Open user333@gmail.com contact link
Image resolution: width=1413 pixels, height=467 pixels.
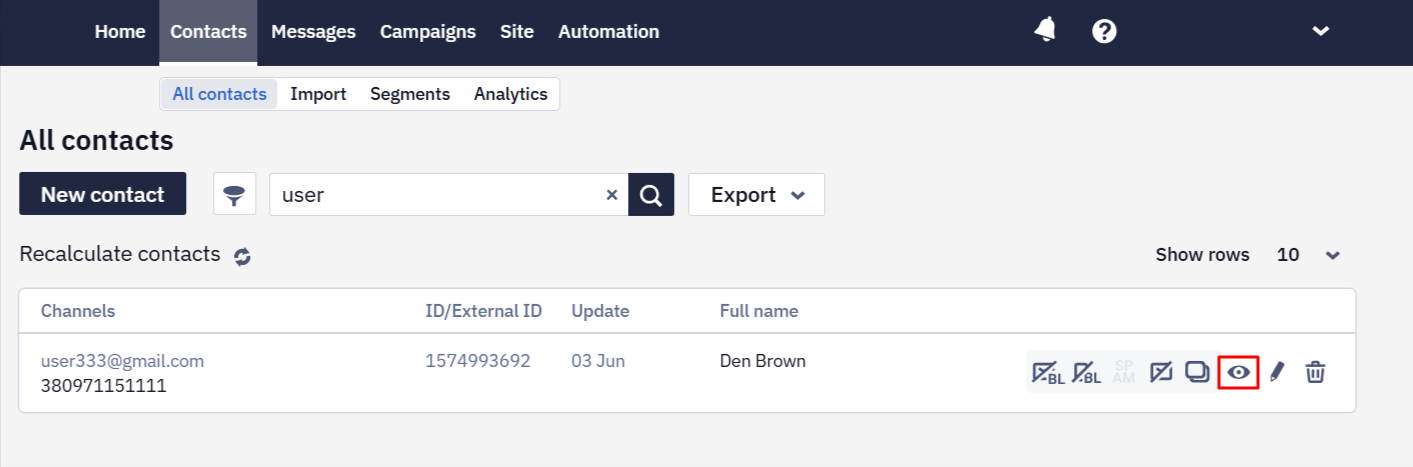click(122, 361)
